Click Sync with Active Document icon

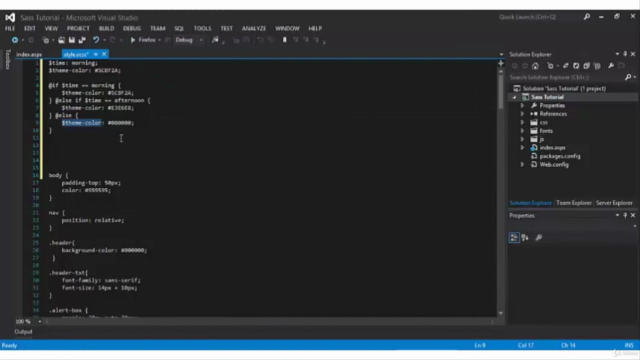click(566, 66)
